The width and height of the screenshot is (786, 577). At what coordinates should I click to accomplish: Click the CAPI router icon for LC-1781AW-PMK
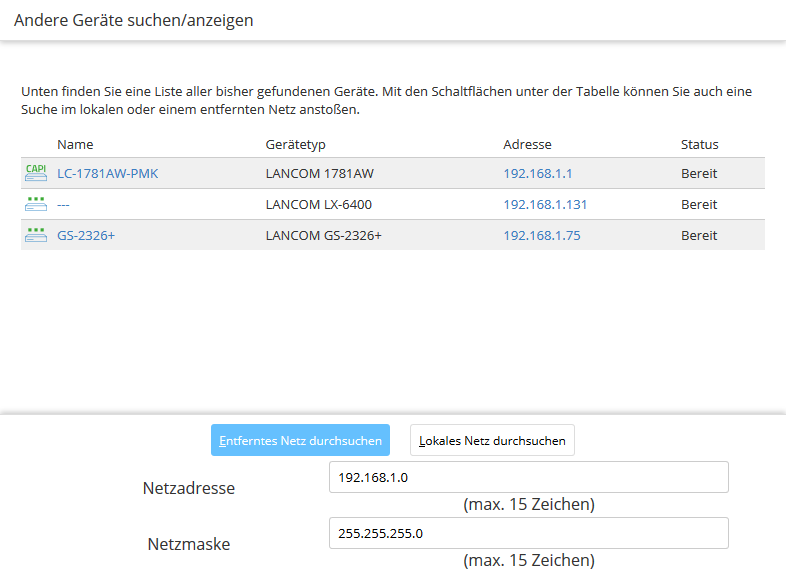coord(36,173)
